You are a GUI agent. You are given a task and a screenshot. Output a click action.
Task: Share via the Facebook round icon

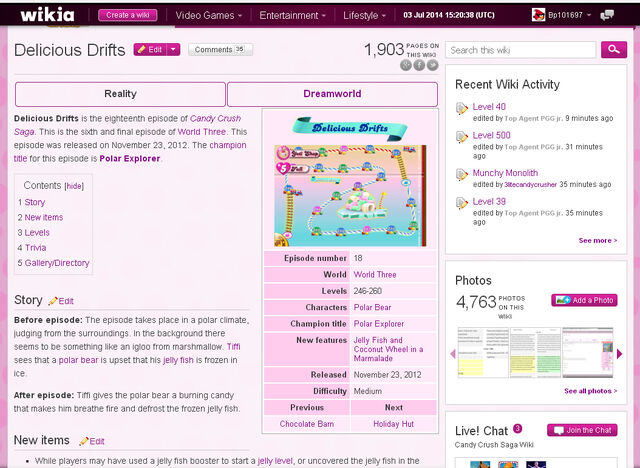[x=419, y=65]
